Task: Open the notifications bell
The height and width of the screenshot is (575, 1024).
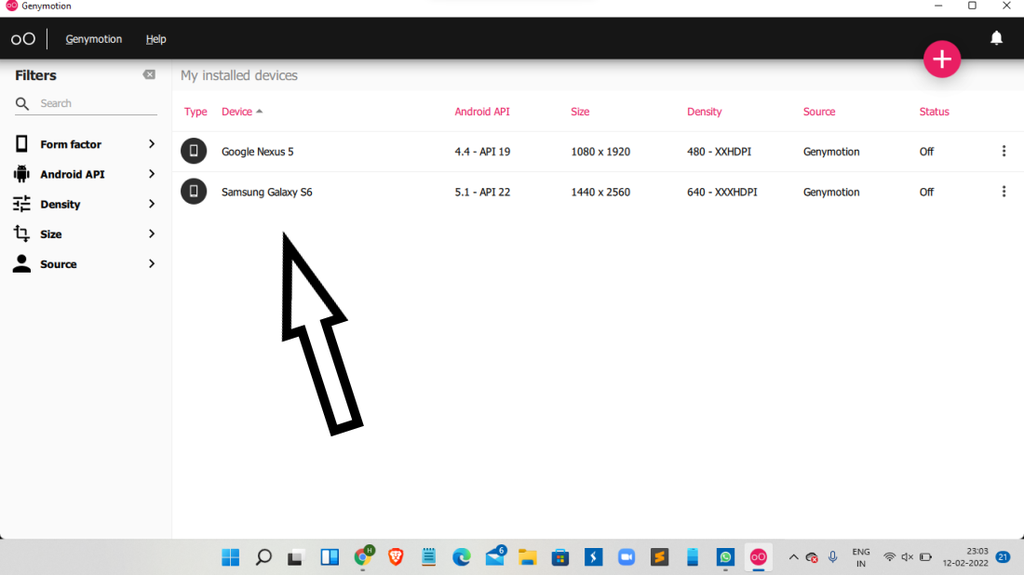Action: pos(996,38)
